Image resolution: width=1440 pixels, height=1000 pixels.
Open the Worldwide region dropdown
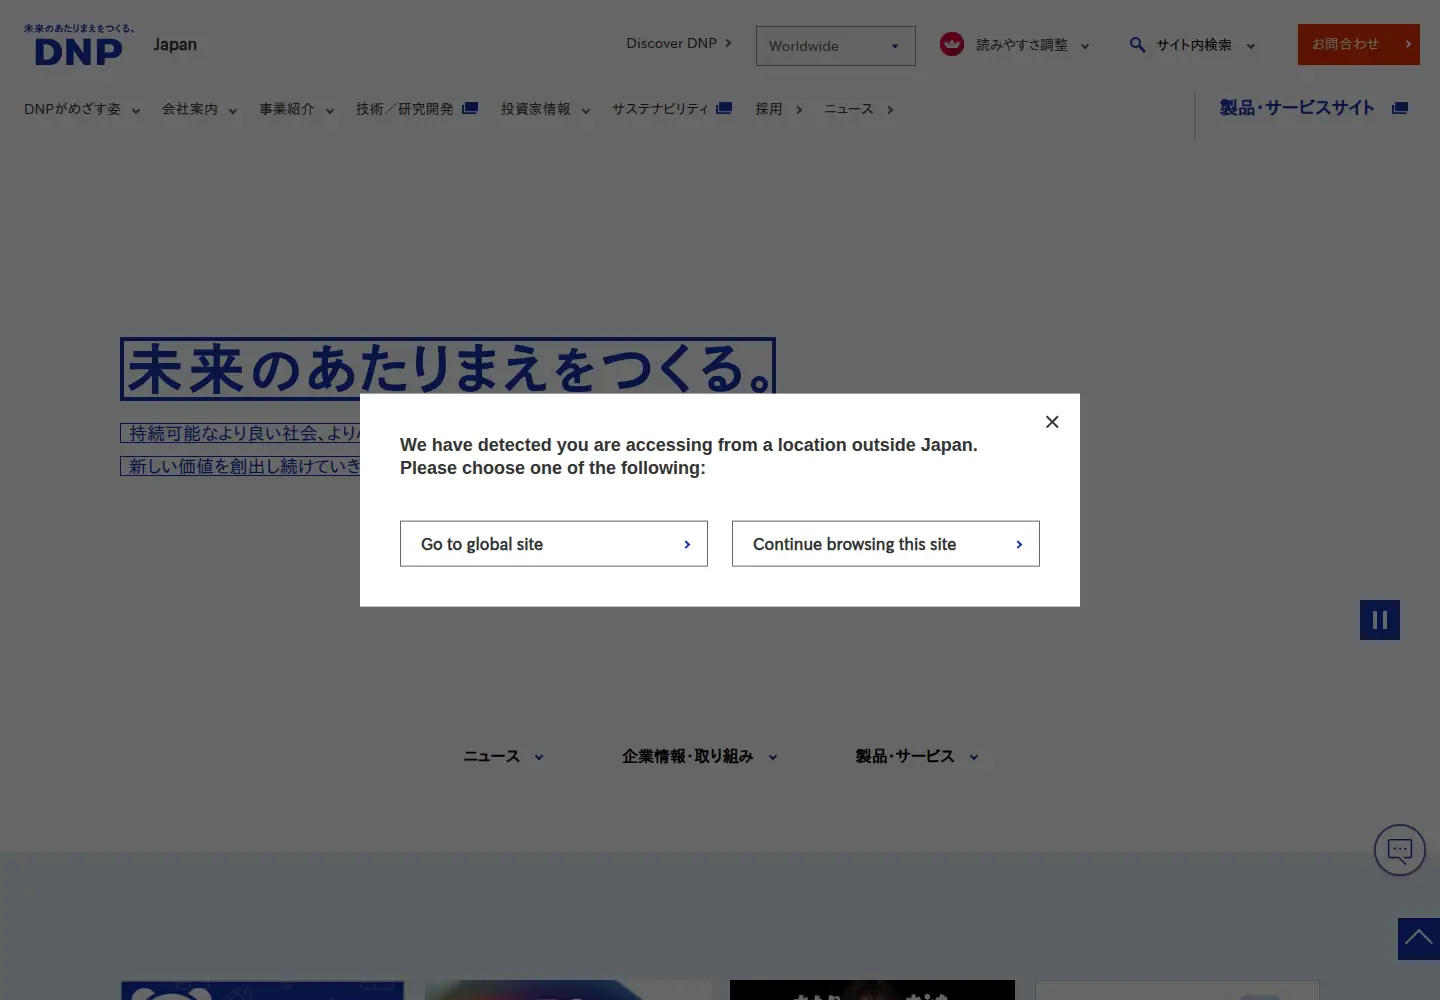point(836,46)
